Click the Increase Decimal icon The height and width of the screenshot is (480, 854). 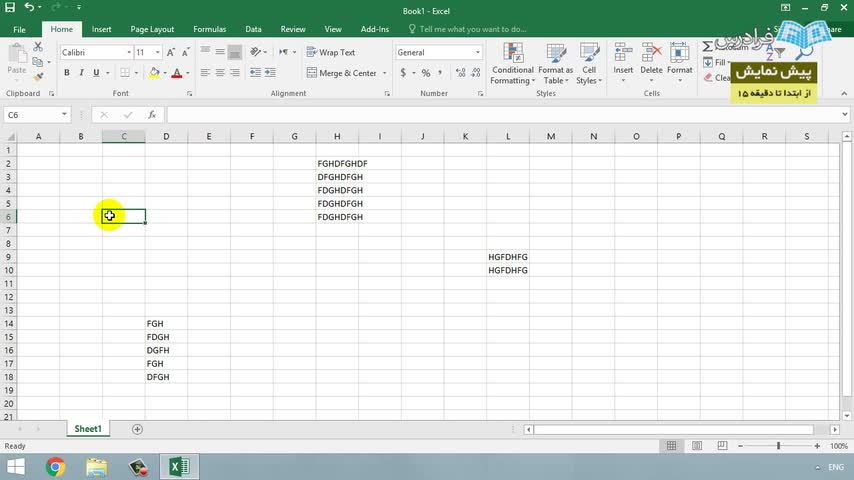pyautogui.click(x=461, y=72)
